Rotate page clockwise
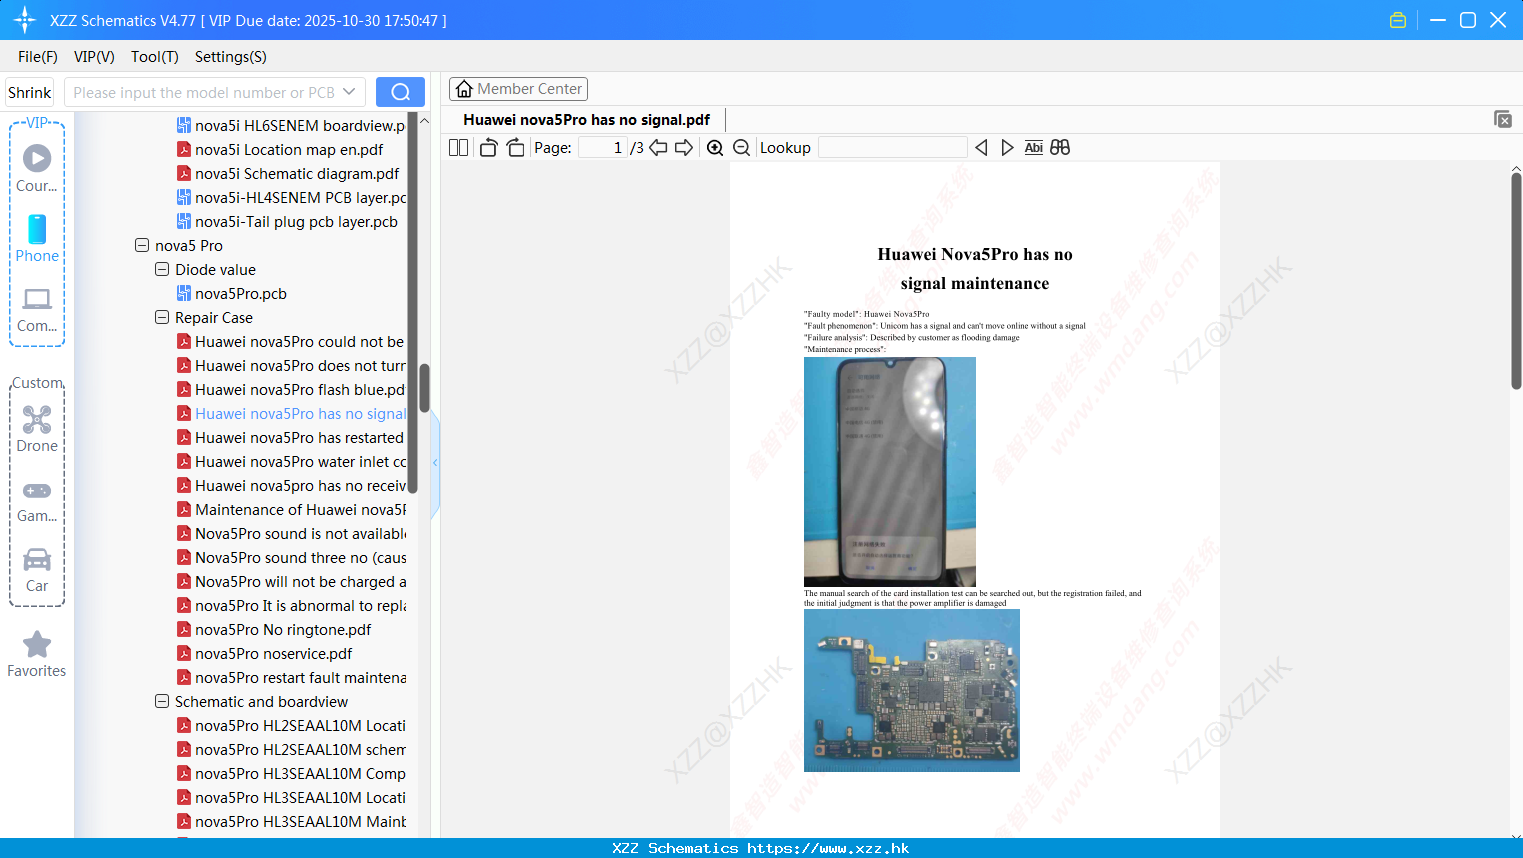 (x=515, y=148)
